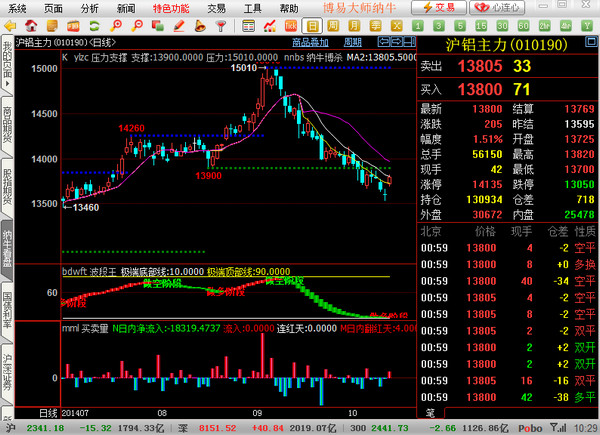Viewport: 600px width, 435px height.
Task: Click the green refresh arrows icon
Action: click(94, 26)
